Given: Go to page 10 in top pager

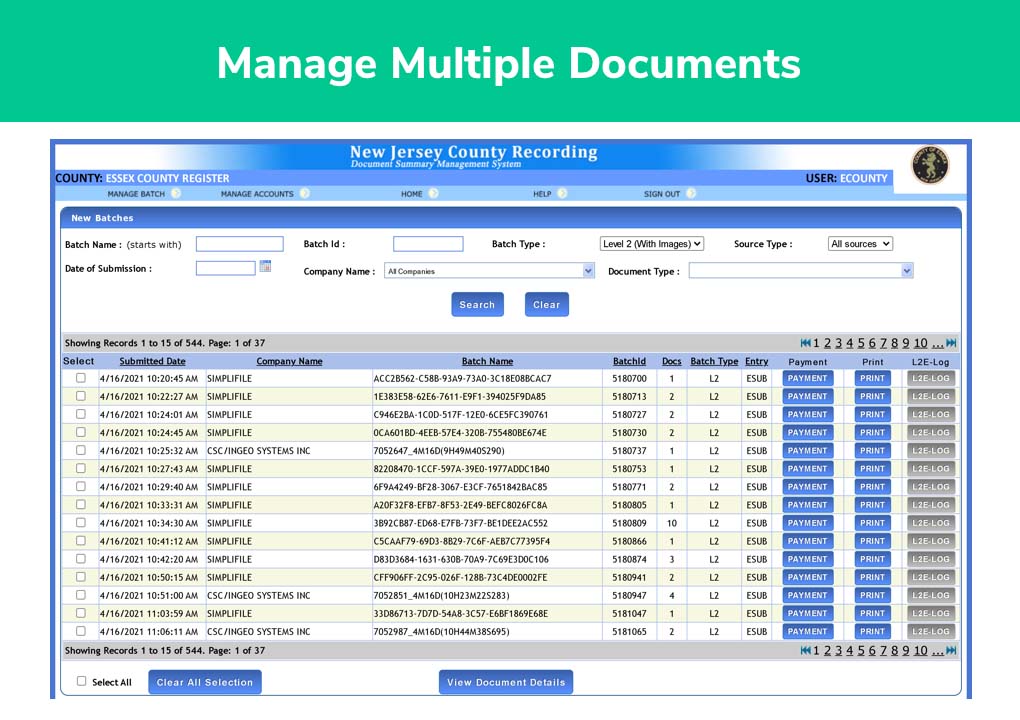Looking at the screenshot, I should (x=920, y=343).
